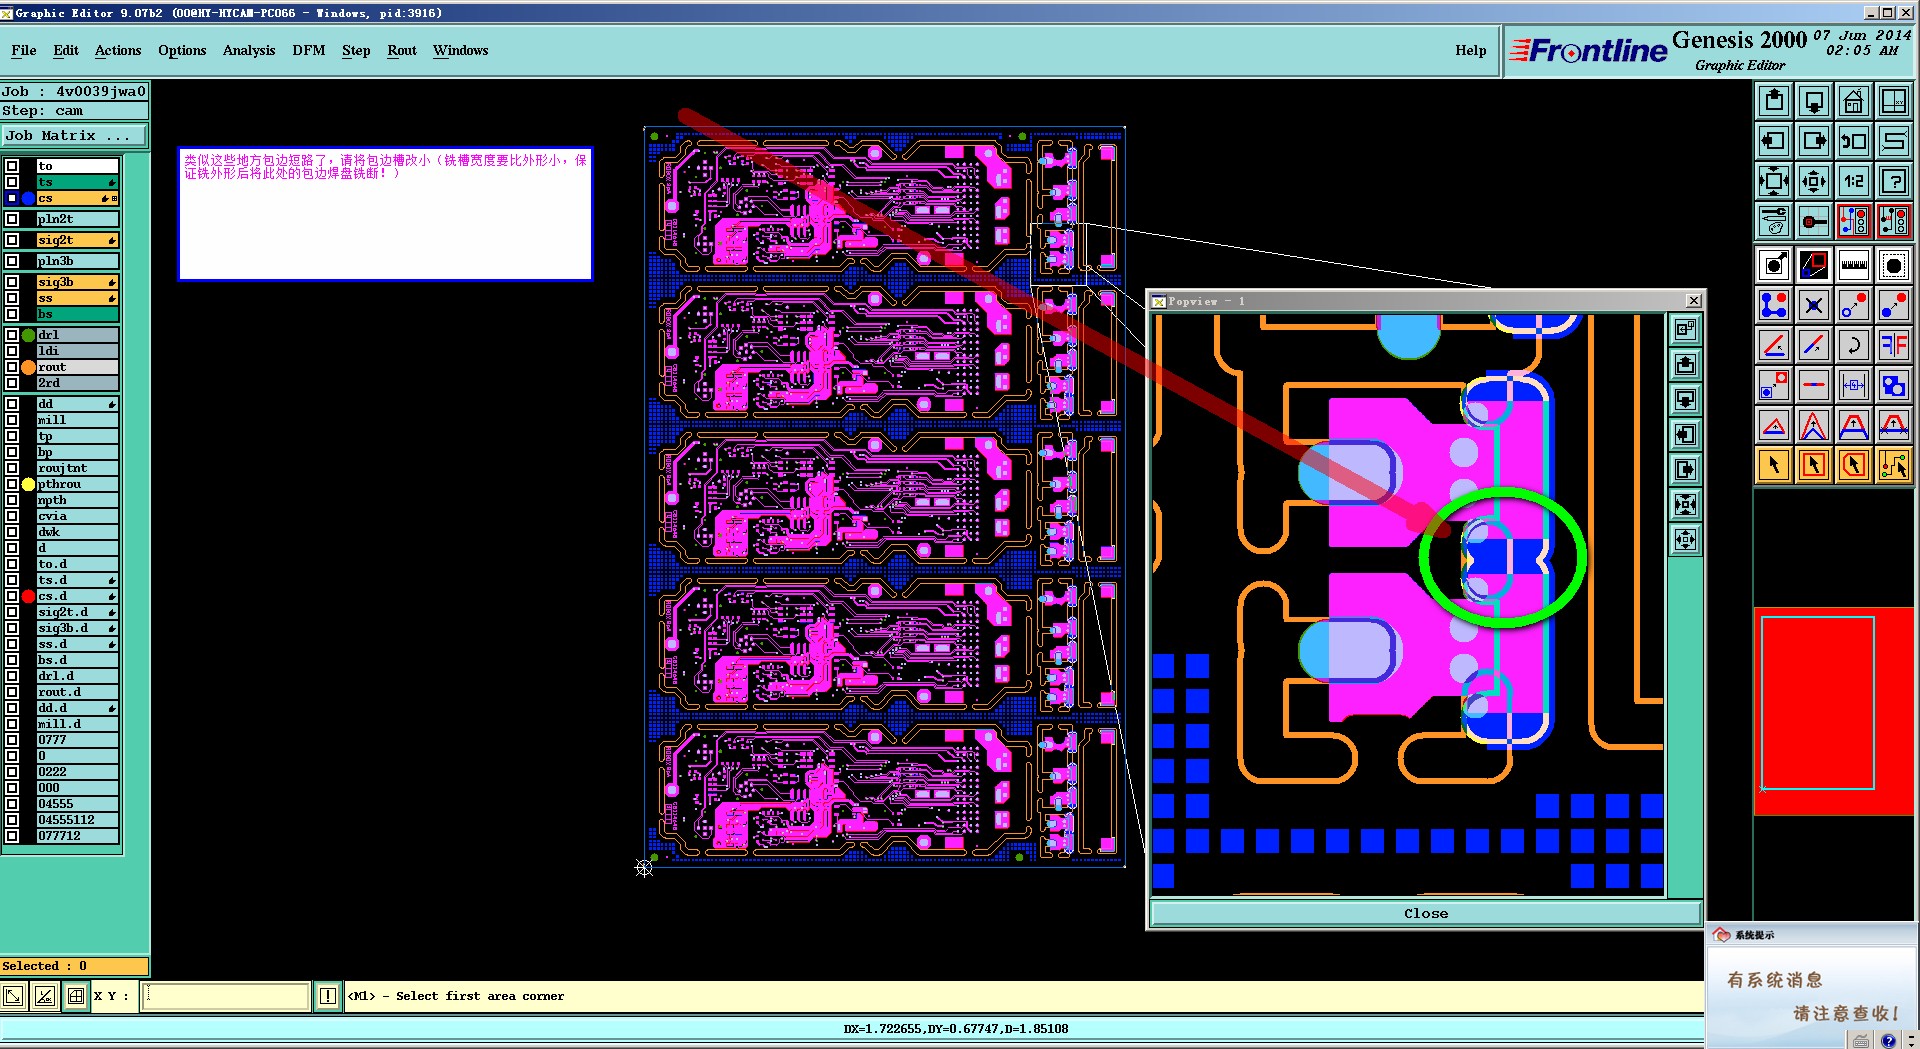The image size is (1920, 1049).
Task: Select the layer name bs
Action: tap(78, 314)
